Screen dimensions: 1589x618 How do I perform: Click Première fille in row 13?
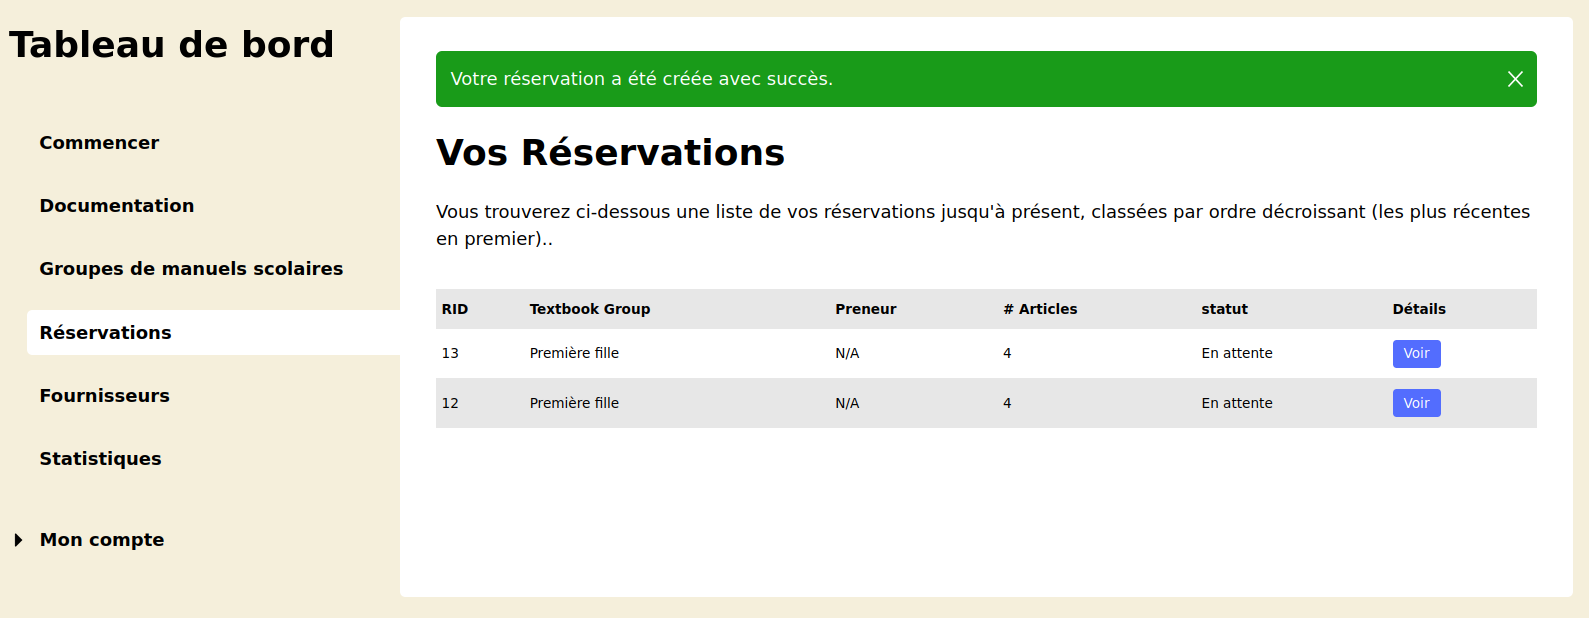coord(574,353)
